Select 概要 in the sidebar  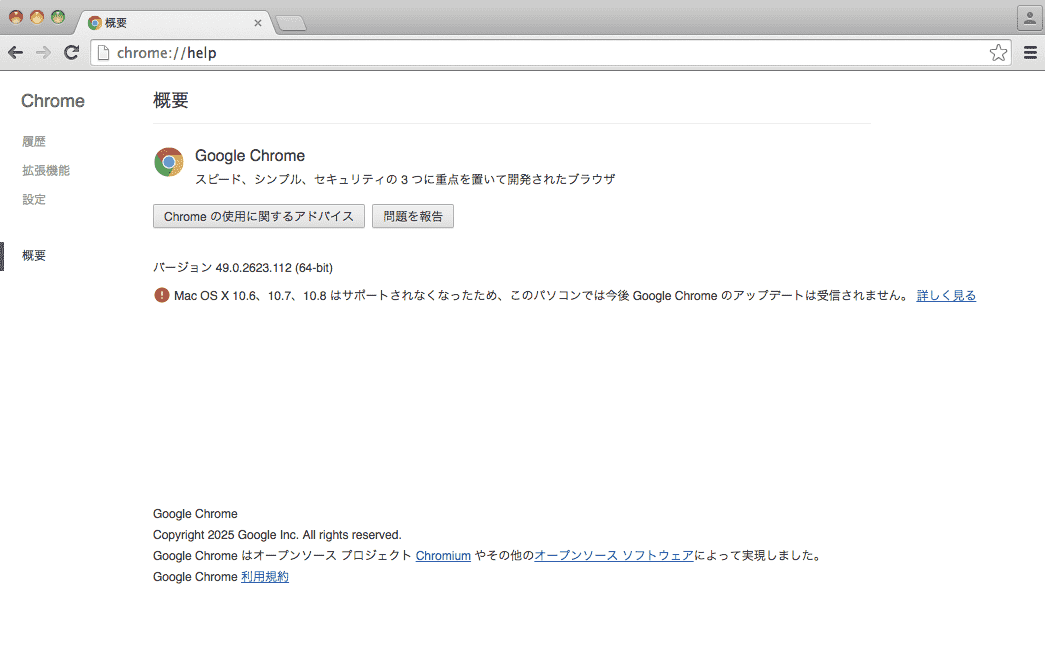click(34, 255)
